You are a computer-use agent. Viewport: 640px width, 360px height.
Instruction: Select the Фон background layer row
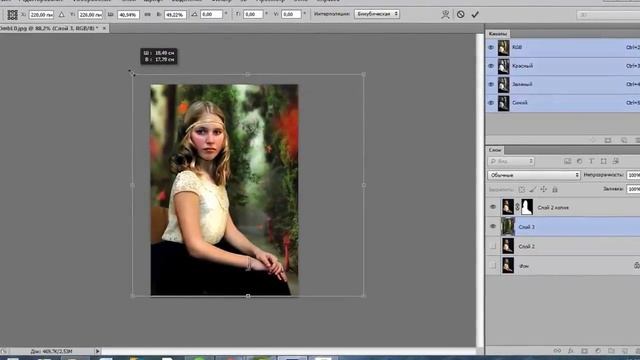click(563, 266)
